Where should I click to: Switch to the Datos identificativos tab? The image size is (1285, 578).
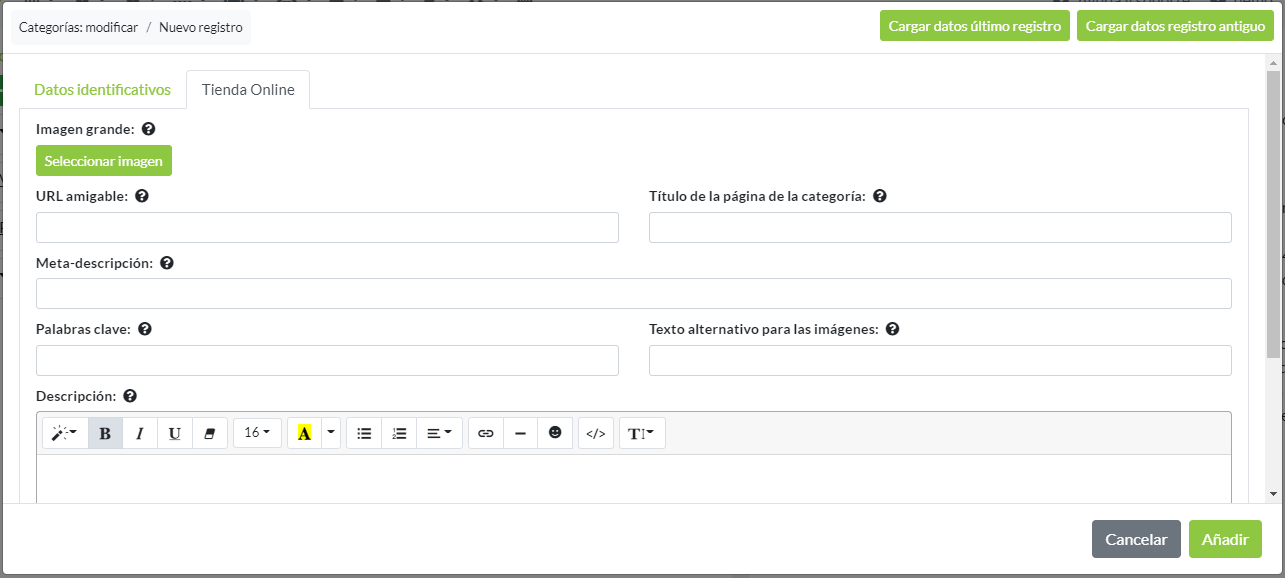tap(102, 89)
